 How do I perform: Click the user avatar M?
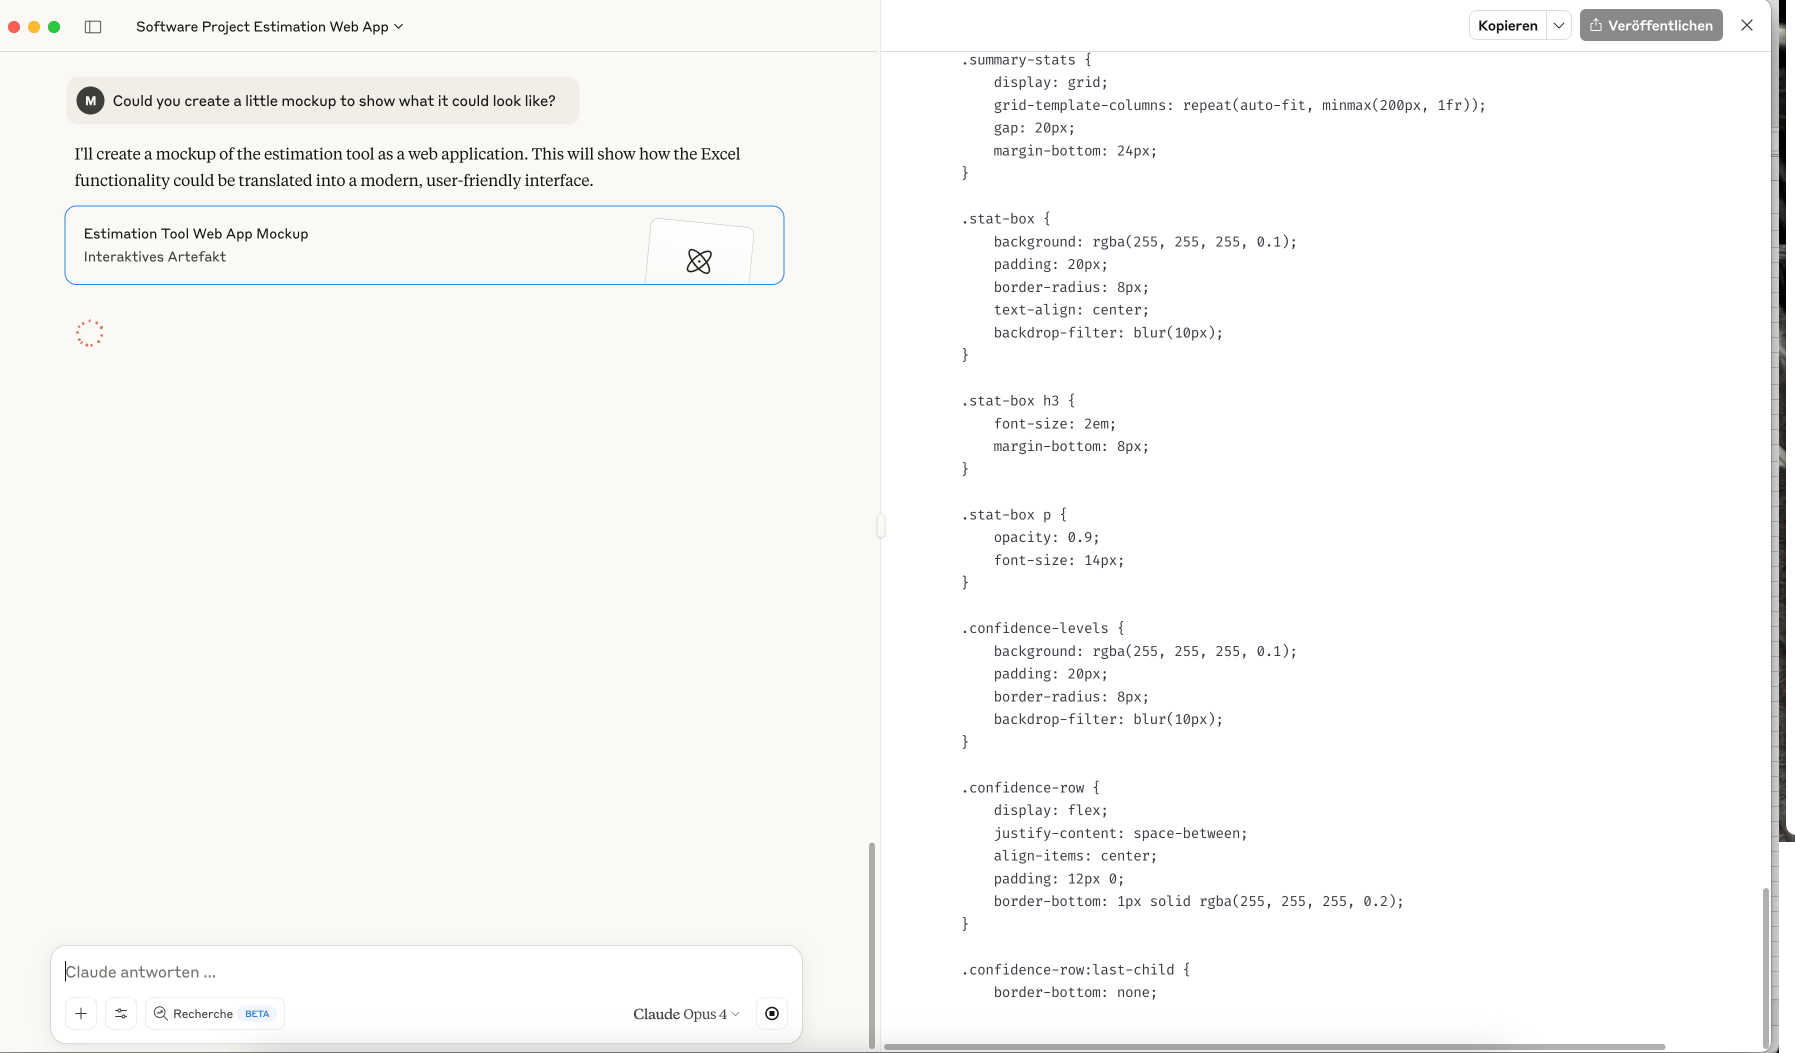coord(90,101)
